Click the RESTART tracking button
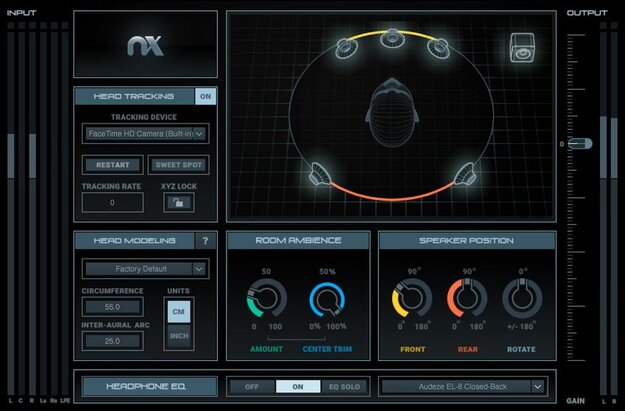Viewport: 625px width, 411px height. tap(113, 165)
